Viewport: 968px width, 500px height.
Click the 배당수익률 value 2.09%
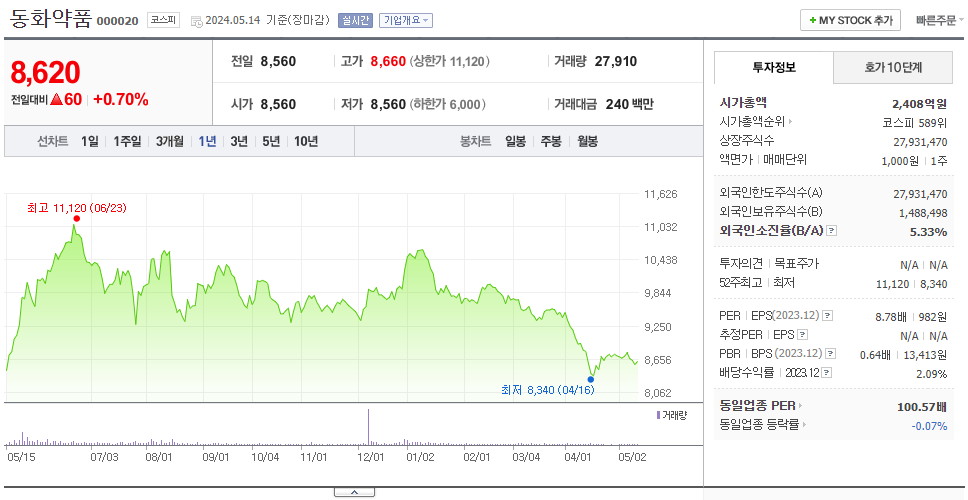pos(932,374)
